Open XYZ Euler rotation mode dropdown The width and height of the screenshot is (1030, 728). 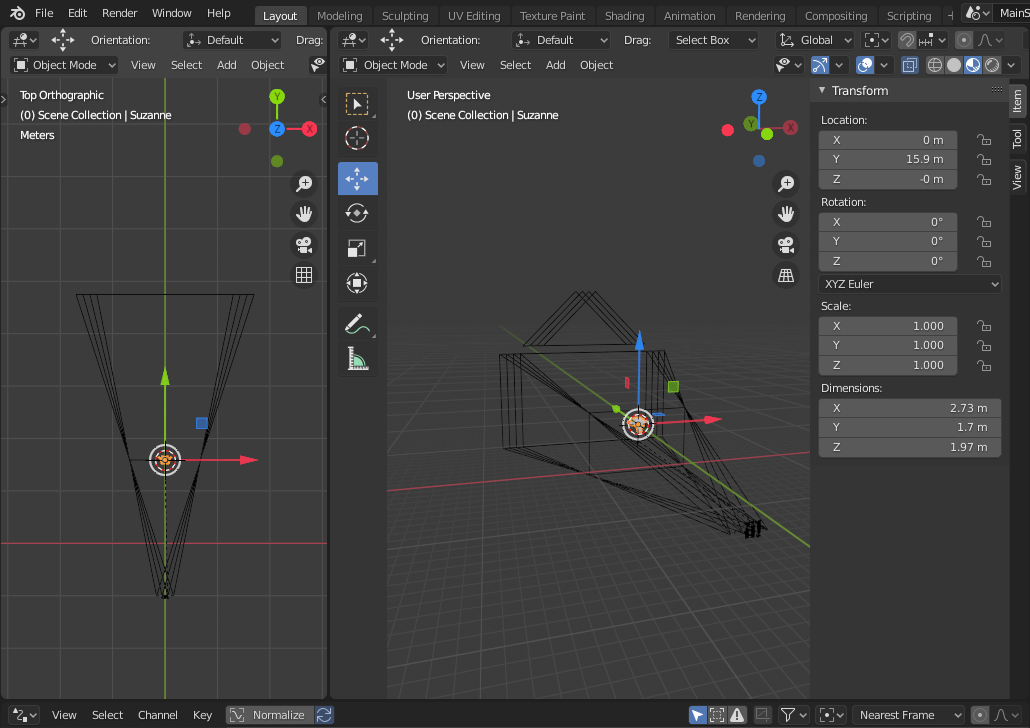tap(910, 284)
